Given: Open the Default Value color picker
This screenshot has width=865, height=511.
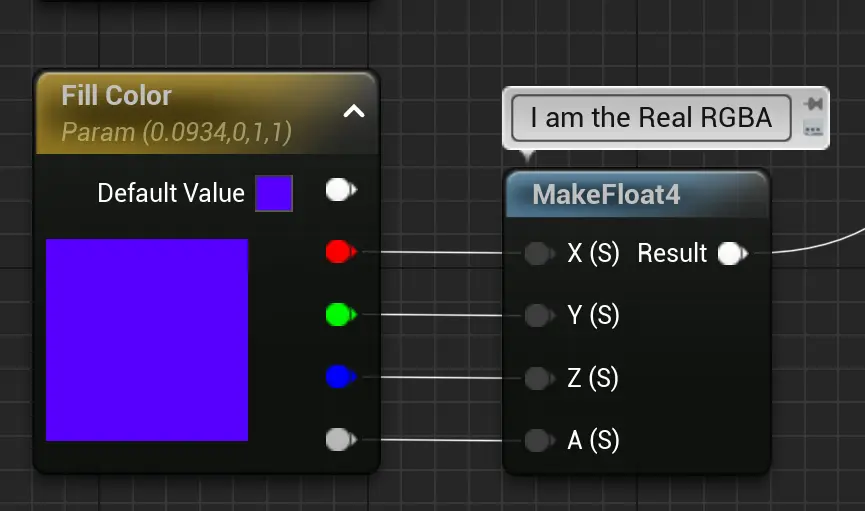Looking at the screenshot, I should pyautogui.click(x=274, y=193).
